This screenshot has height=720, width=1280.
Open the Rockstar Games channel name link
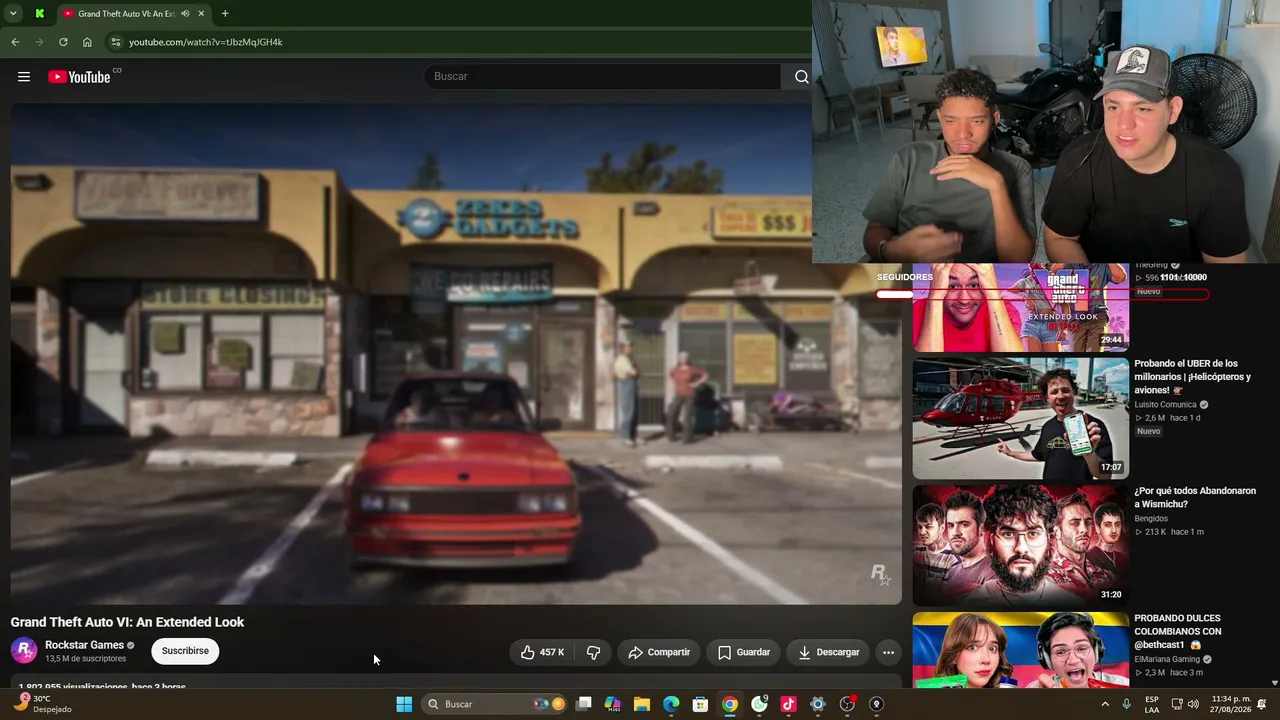coord(84,645)
